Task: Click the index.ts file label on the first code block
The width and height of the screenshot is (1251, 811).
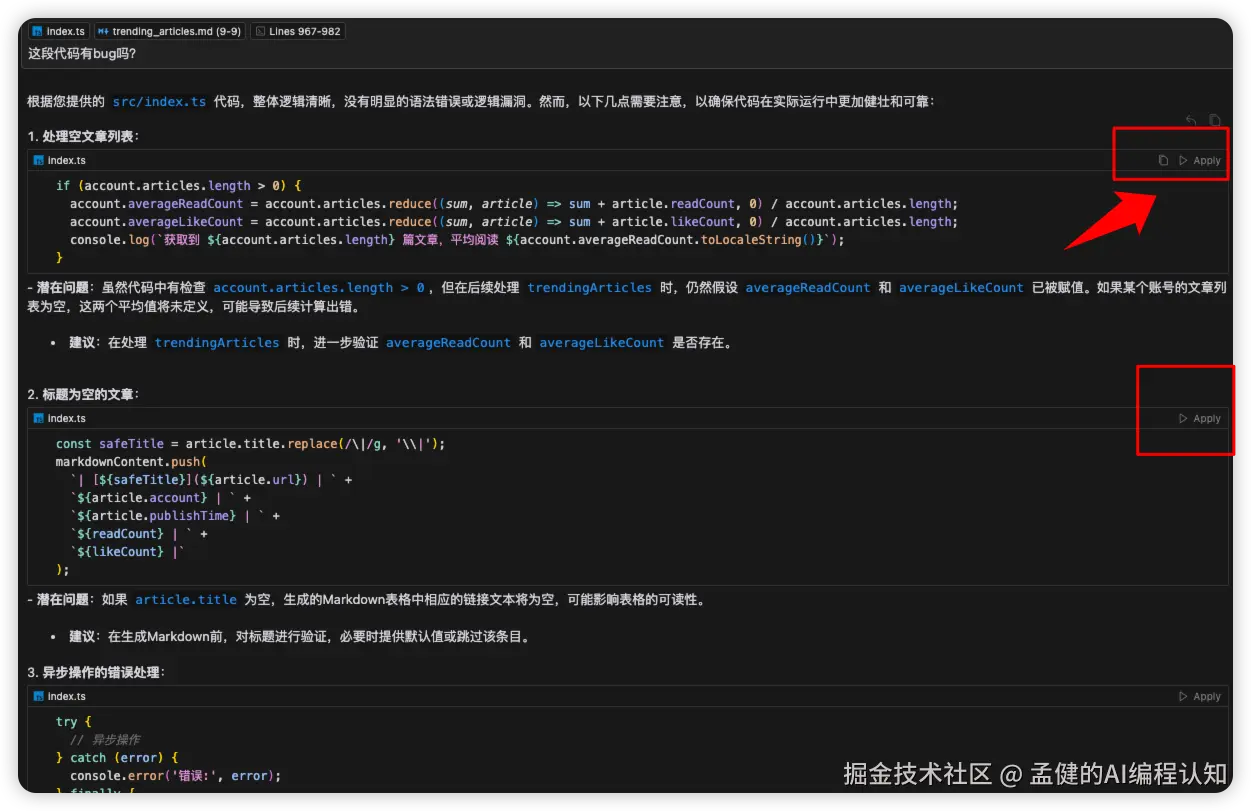Action: 60,160
